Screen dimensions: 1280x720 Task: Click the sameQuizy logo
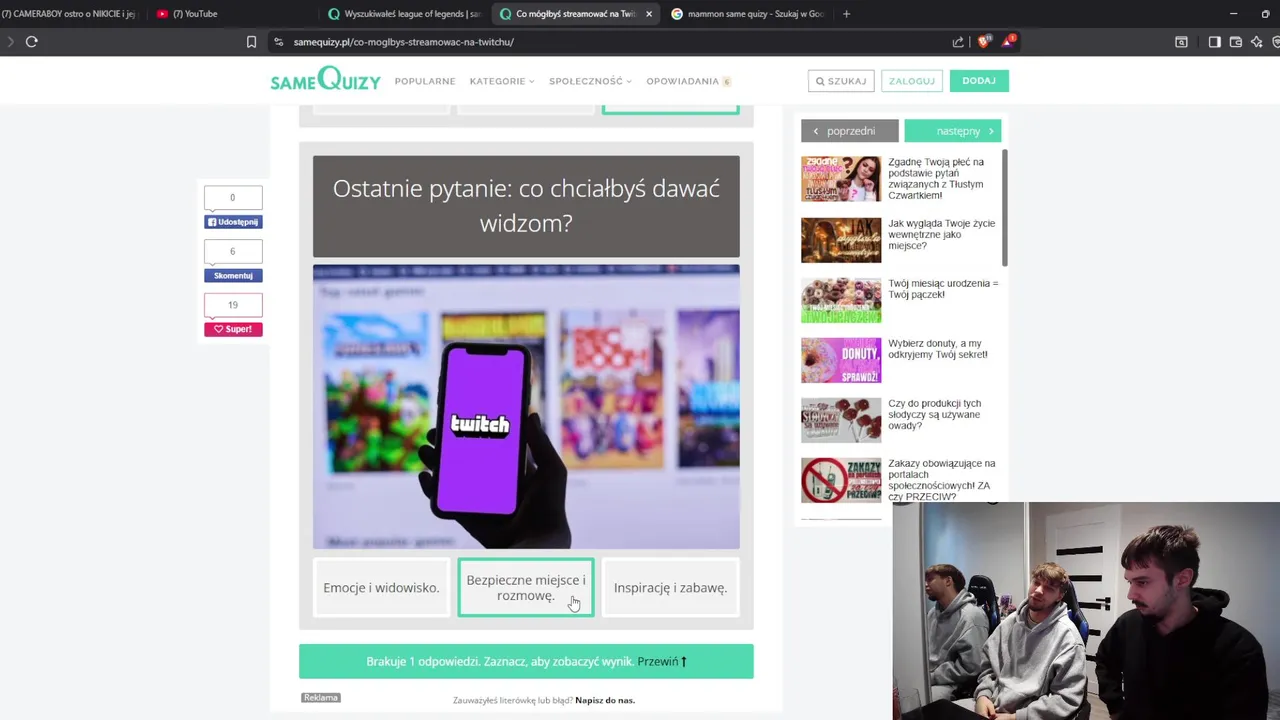(x=325, y=80)
